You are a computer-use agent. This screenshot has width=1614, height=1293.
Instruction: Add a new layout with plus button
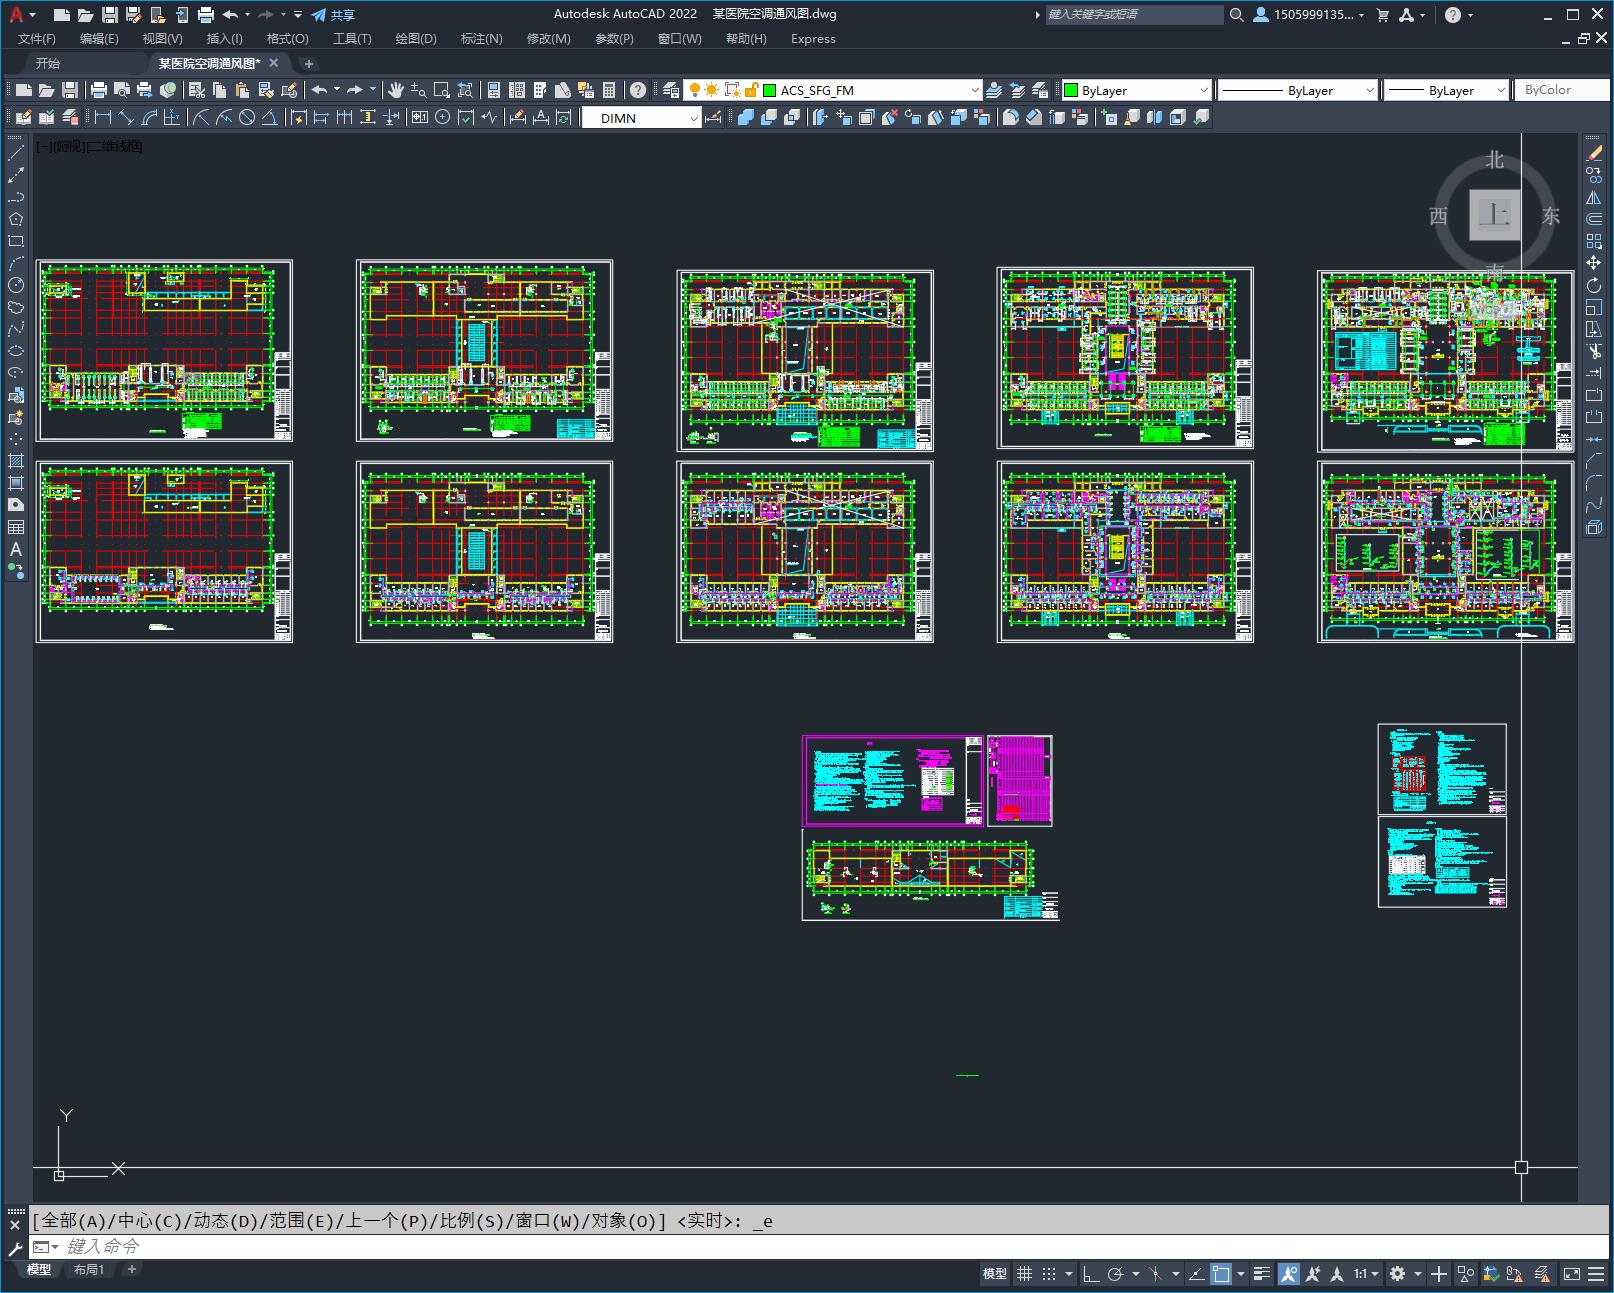coord(131,1269)
